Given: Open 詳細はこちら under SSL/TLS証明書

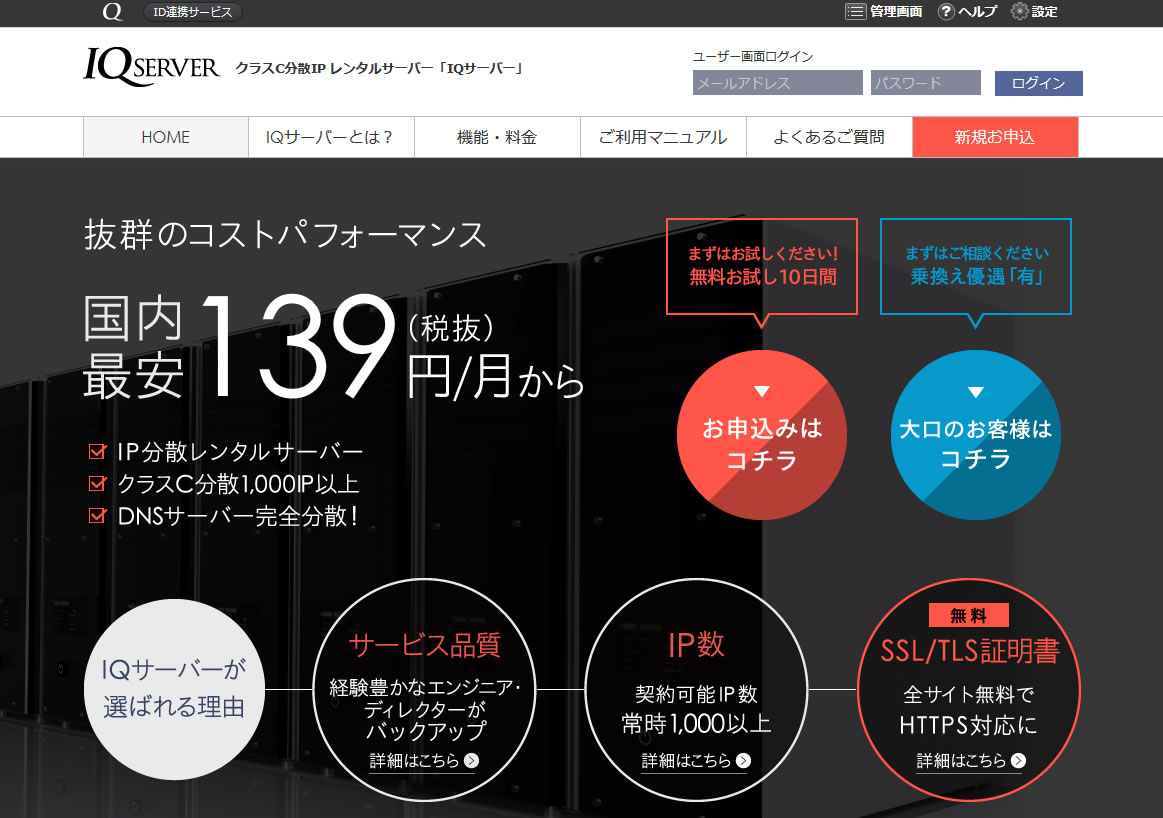Looking at the screenshot, I should click(x=971, y=761).
